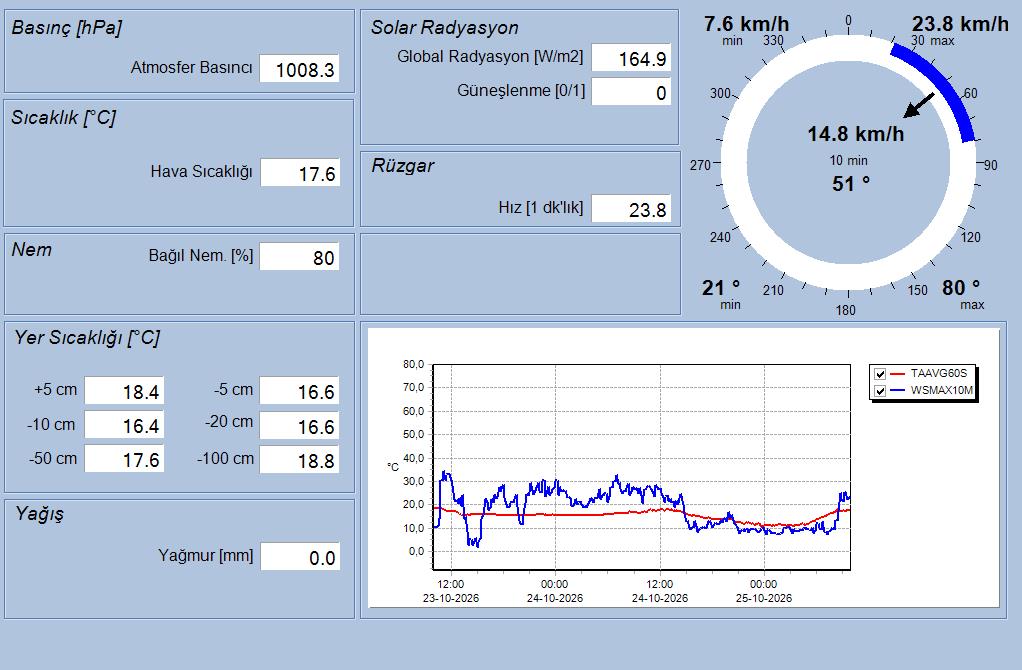1022x670 pixels.
Task: Click the blue WSMAX10M legend line
Action: (898, 391)
